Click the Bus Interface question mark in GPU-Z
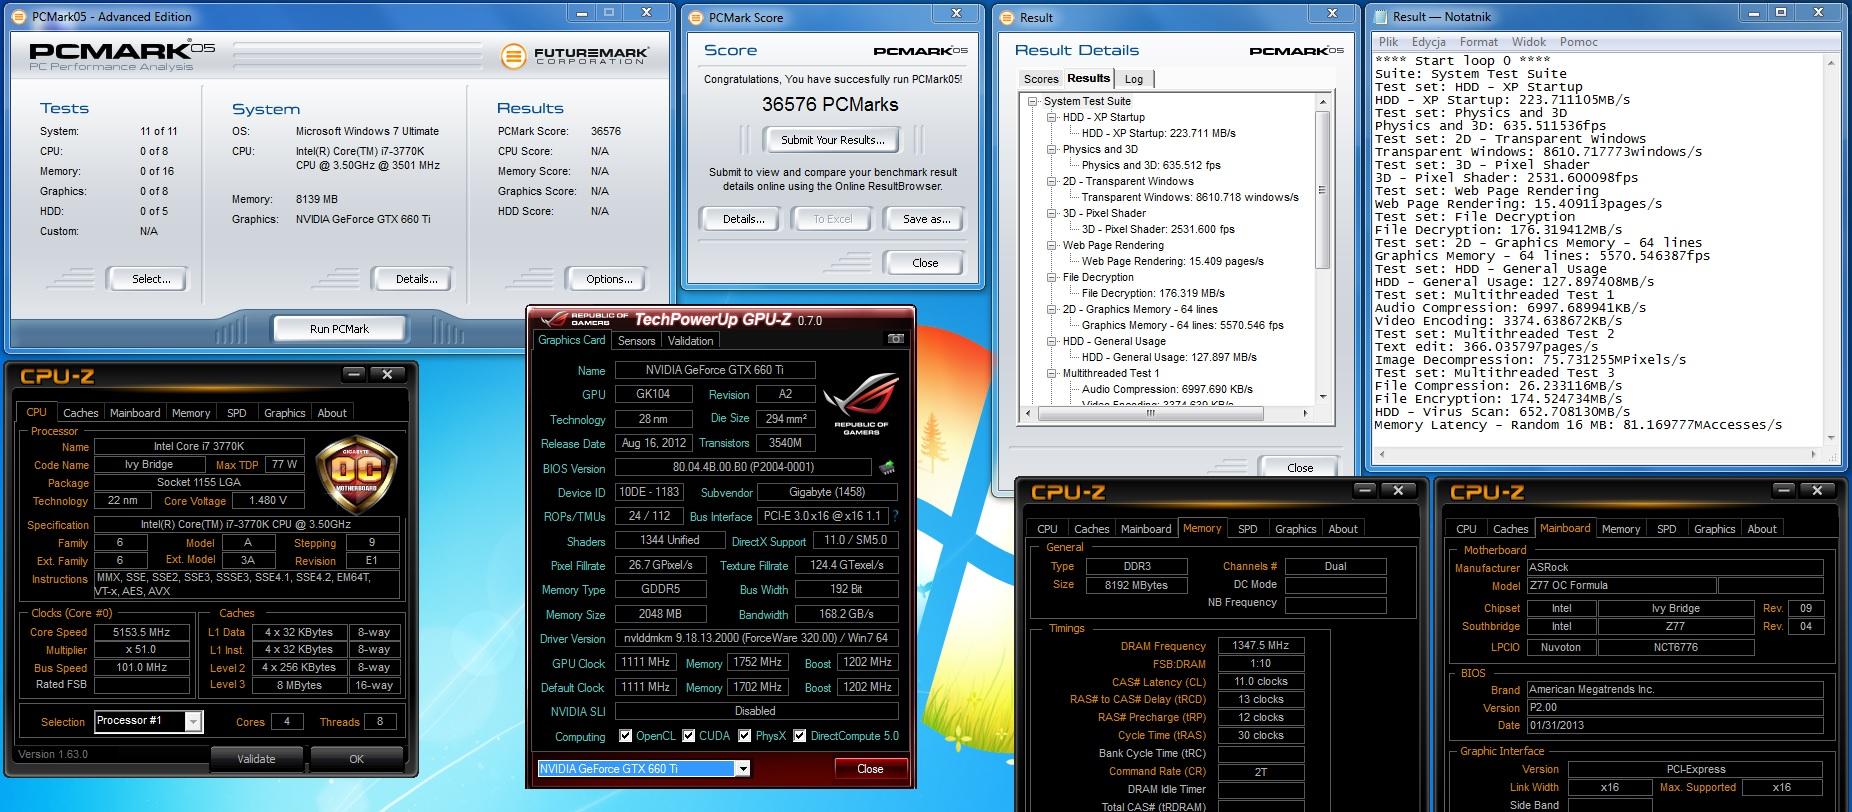1852x812 pixels. click(x=895, y=516)
